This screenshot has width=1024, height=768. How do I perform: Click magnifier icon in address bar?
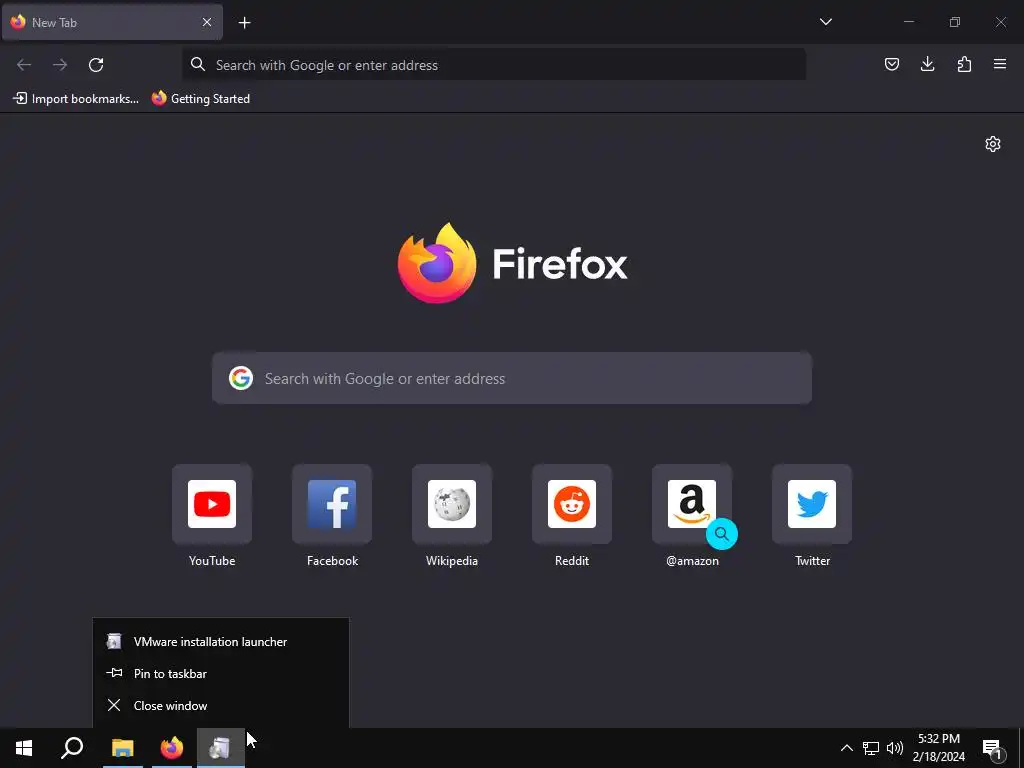pyautogui.click(x=197, y=64)
